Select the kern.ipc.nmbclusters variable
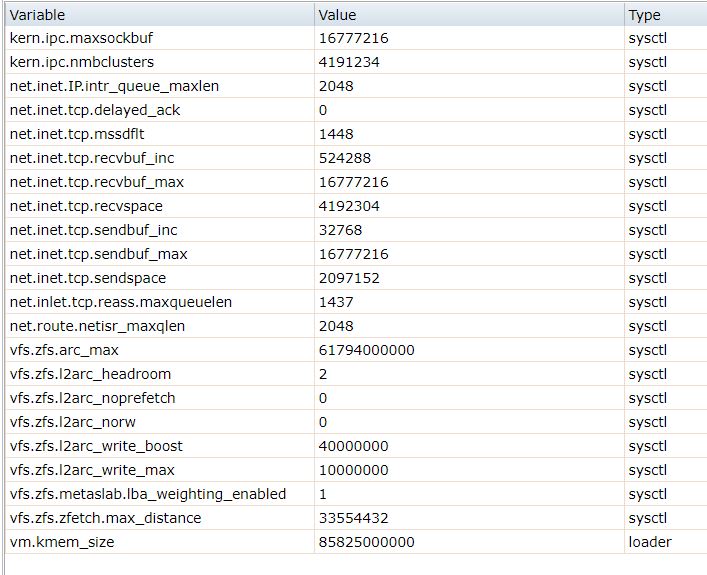This screenshot has height=575, width=707. point(82,62)
